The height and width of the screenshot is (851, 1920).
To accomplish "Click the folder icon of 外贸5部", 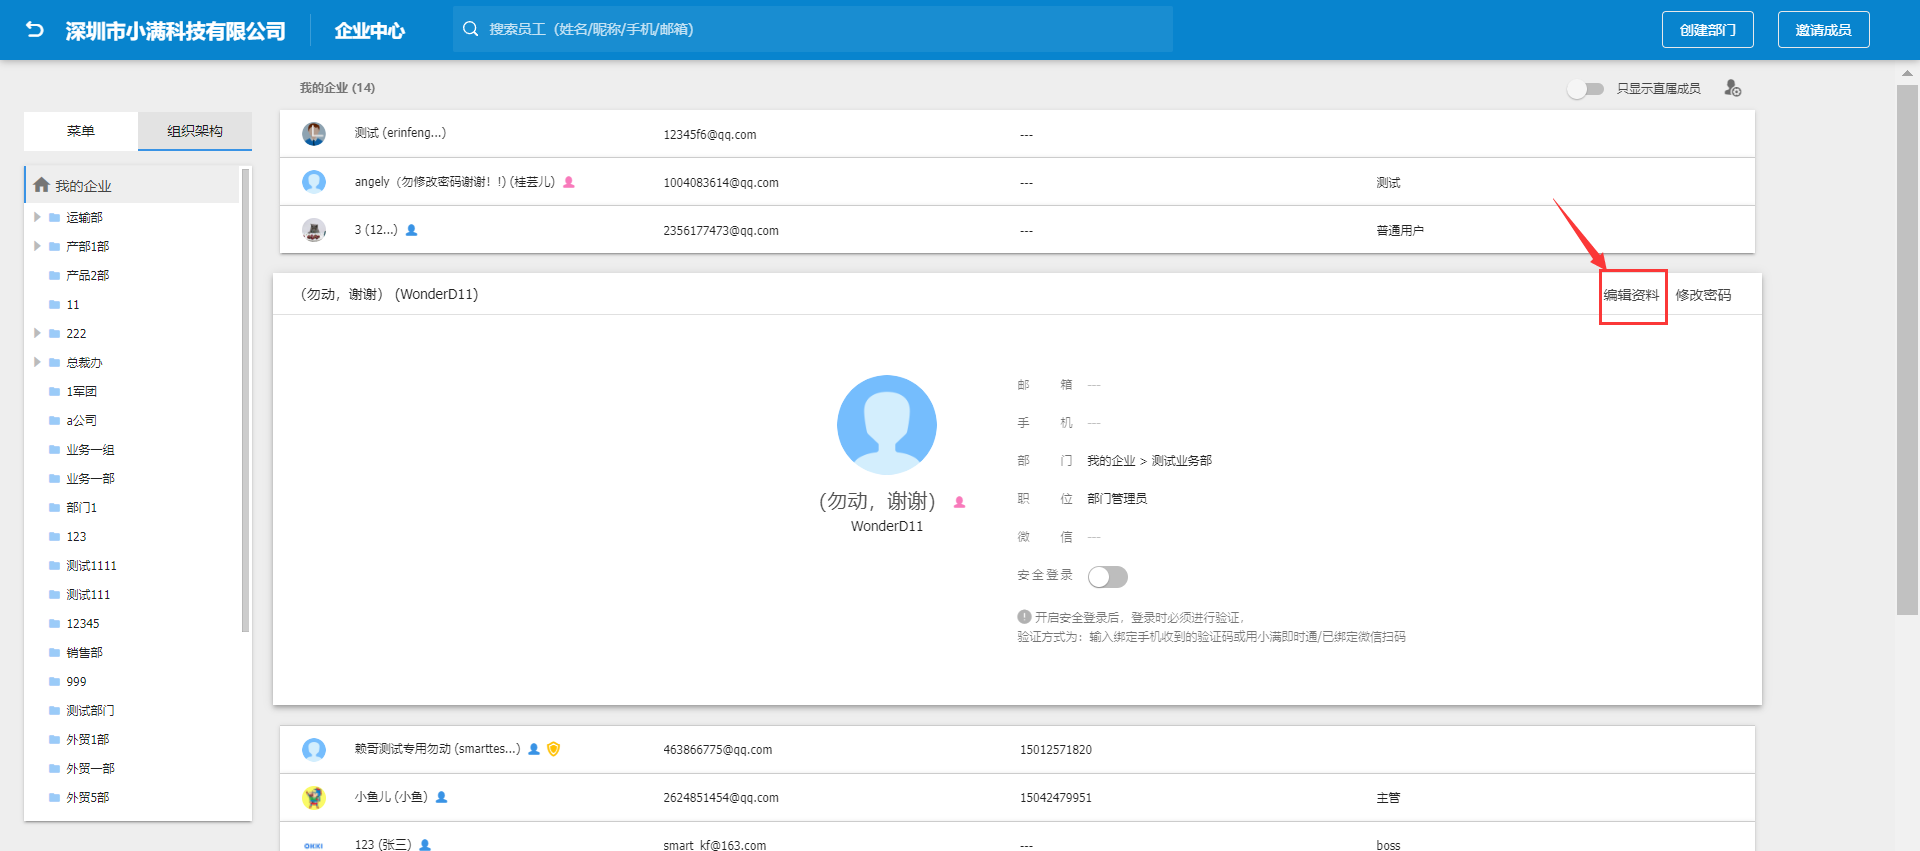I will coord(55,797).
